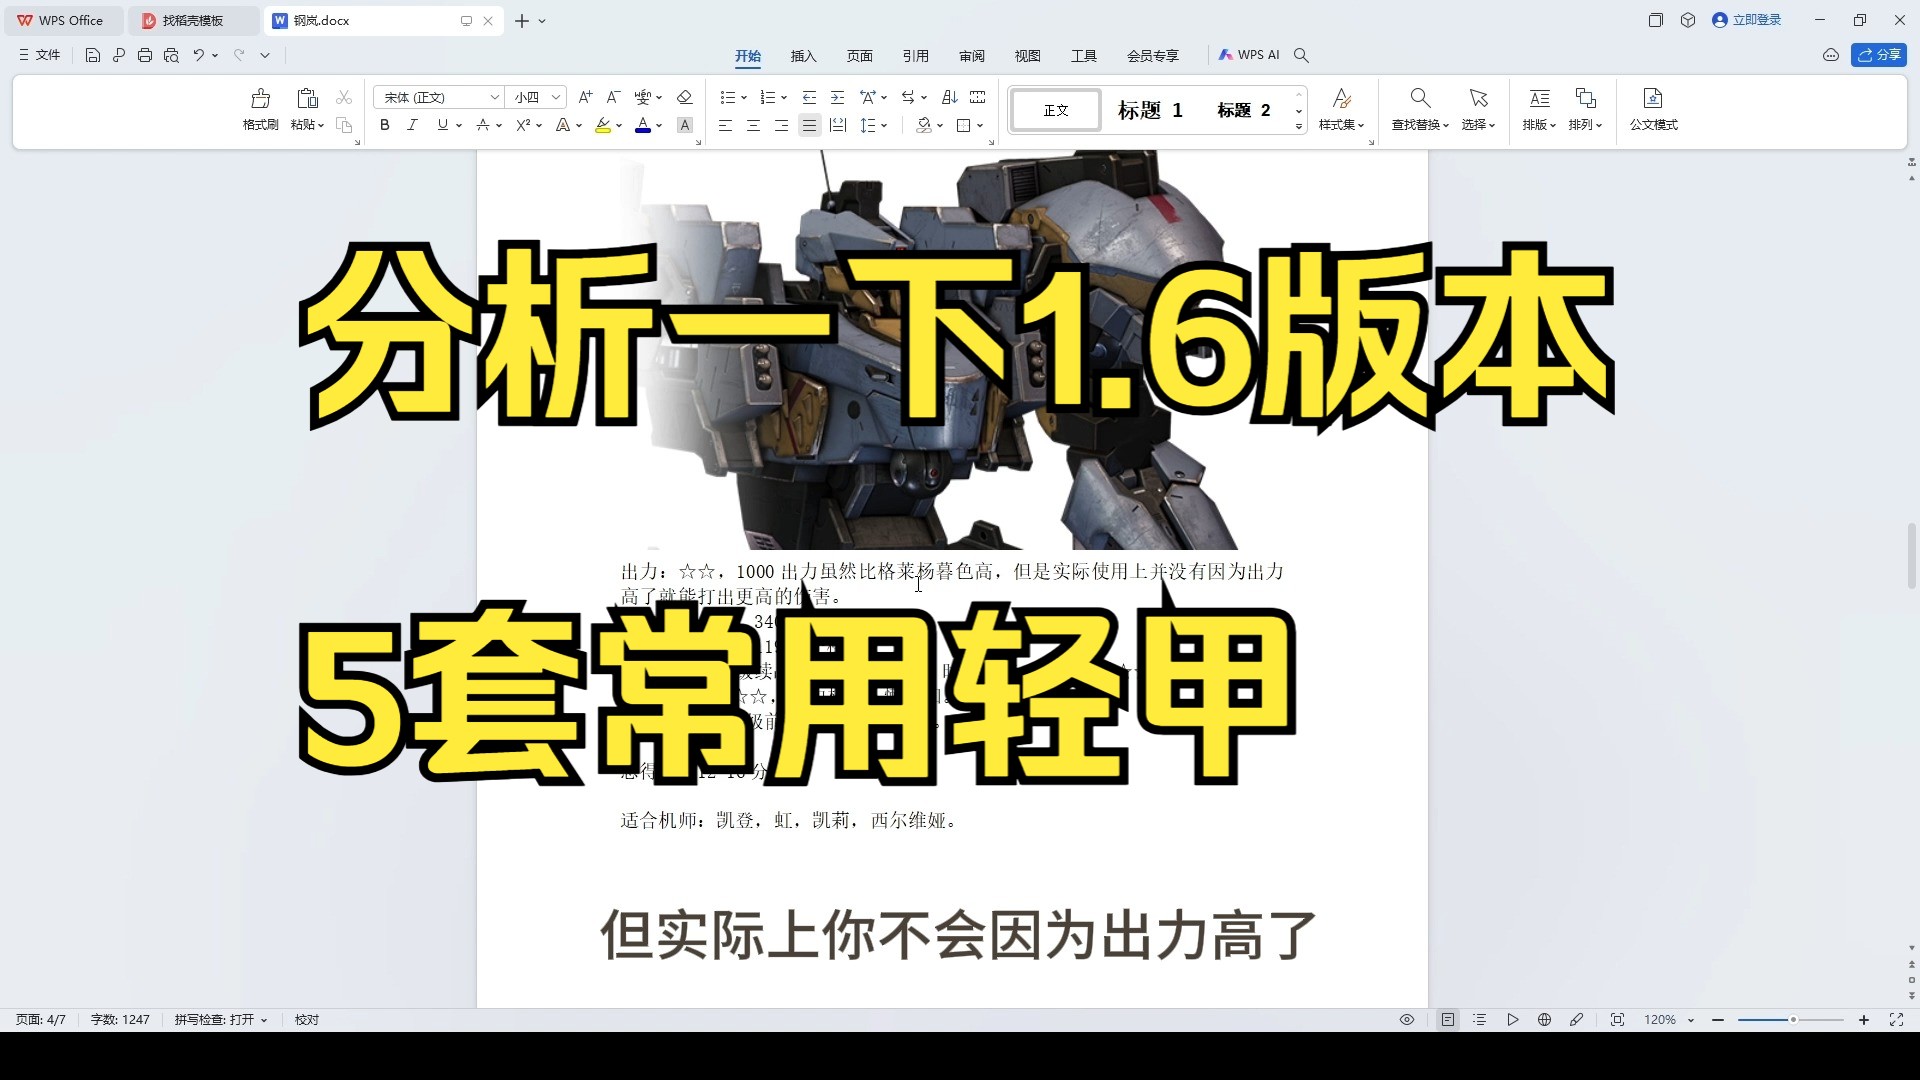1920x1080 pixels.
Task: Expand the numbered list dropdown arrow
Action: point(784,98)
